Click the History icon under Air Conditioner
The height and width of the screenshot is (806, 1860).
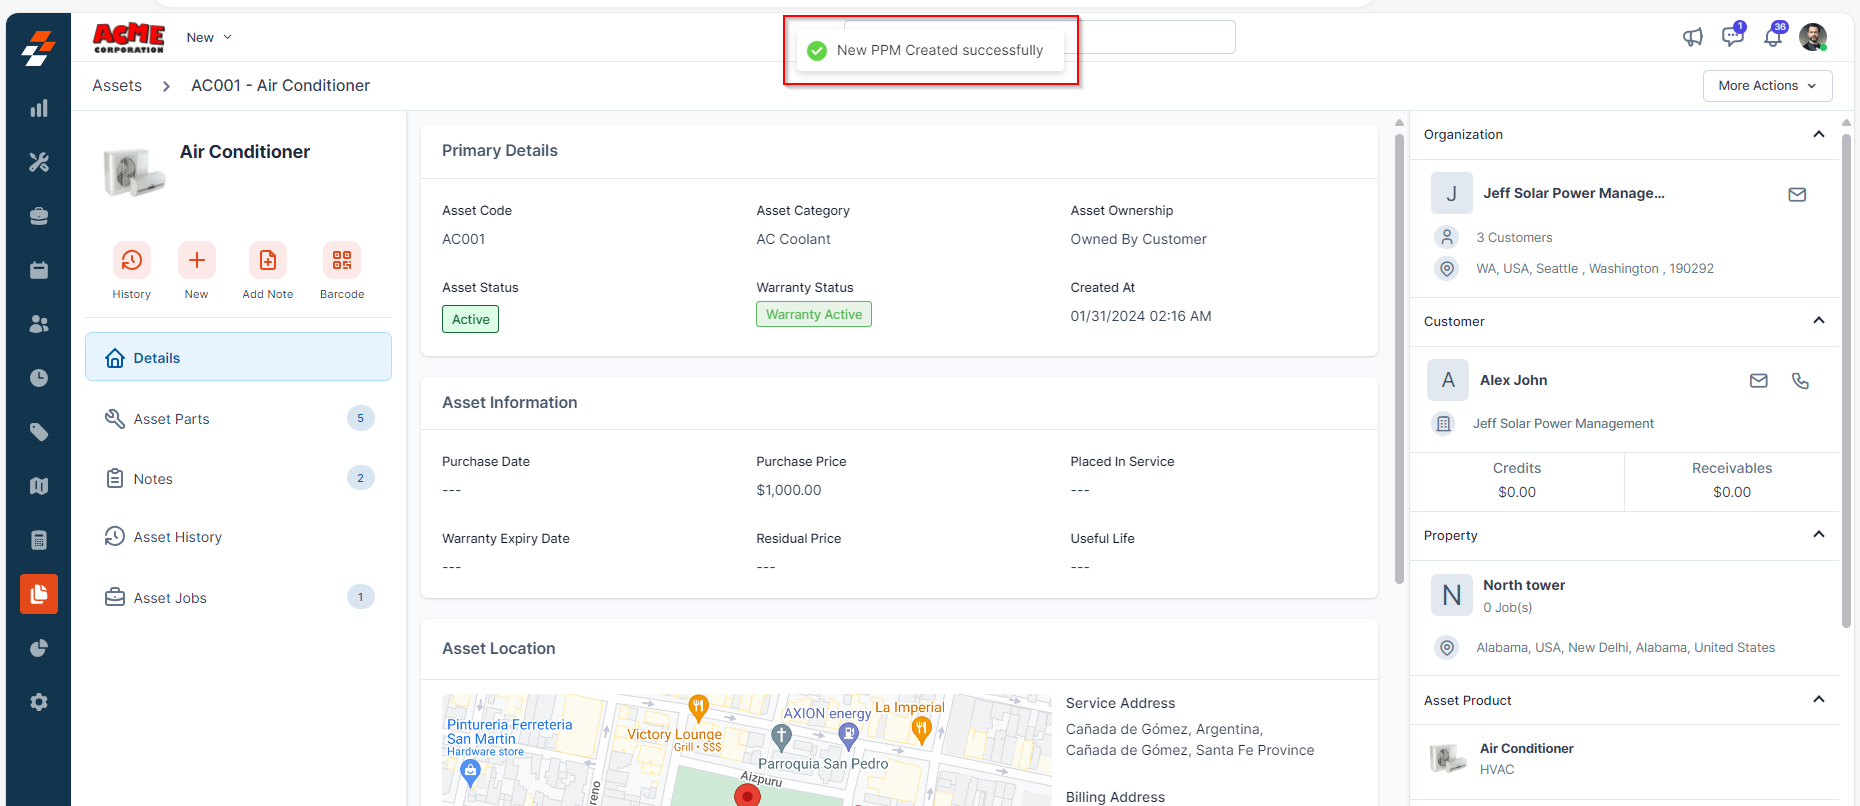pyautogui.click(x=131, y=261)
